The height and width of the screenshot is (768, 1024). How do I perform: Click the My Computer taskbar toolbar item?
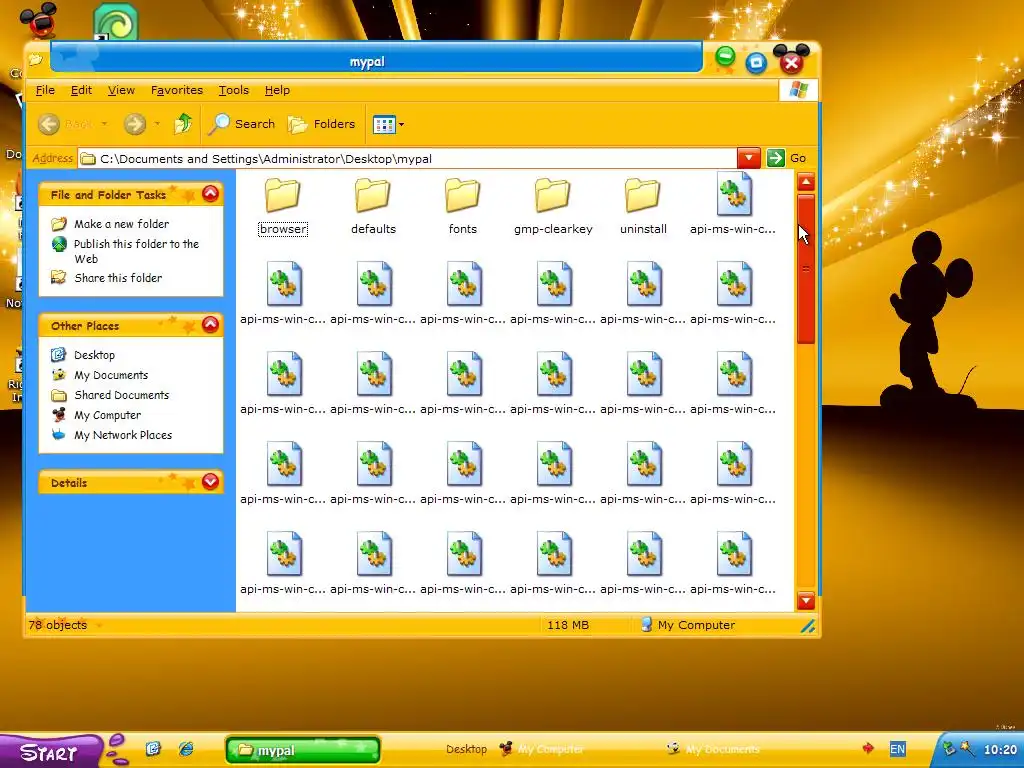click(x=541, y=749)
